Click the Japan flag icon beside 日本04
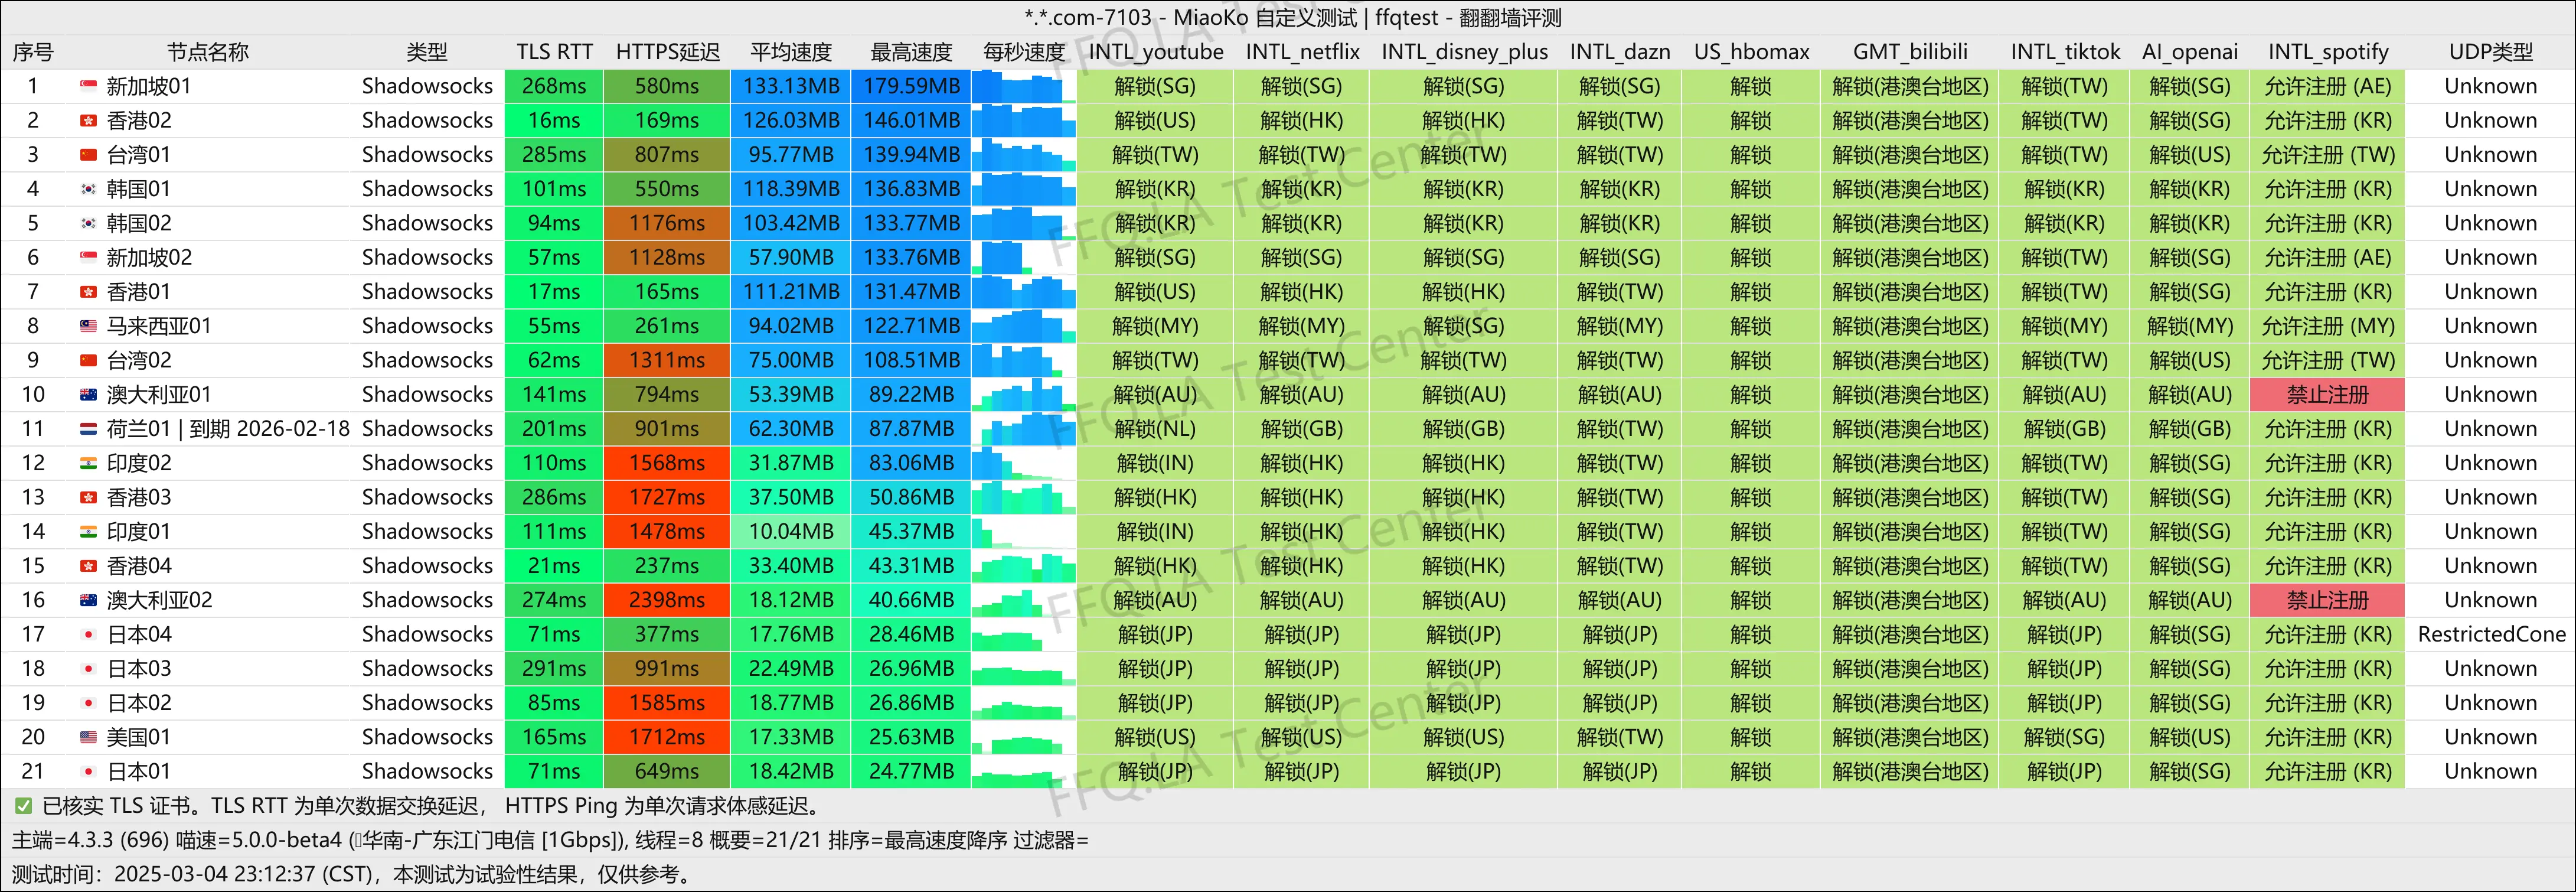 (88, 635)
